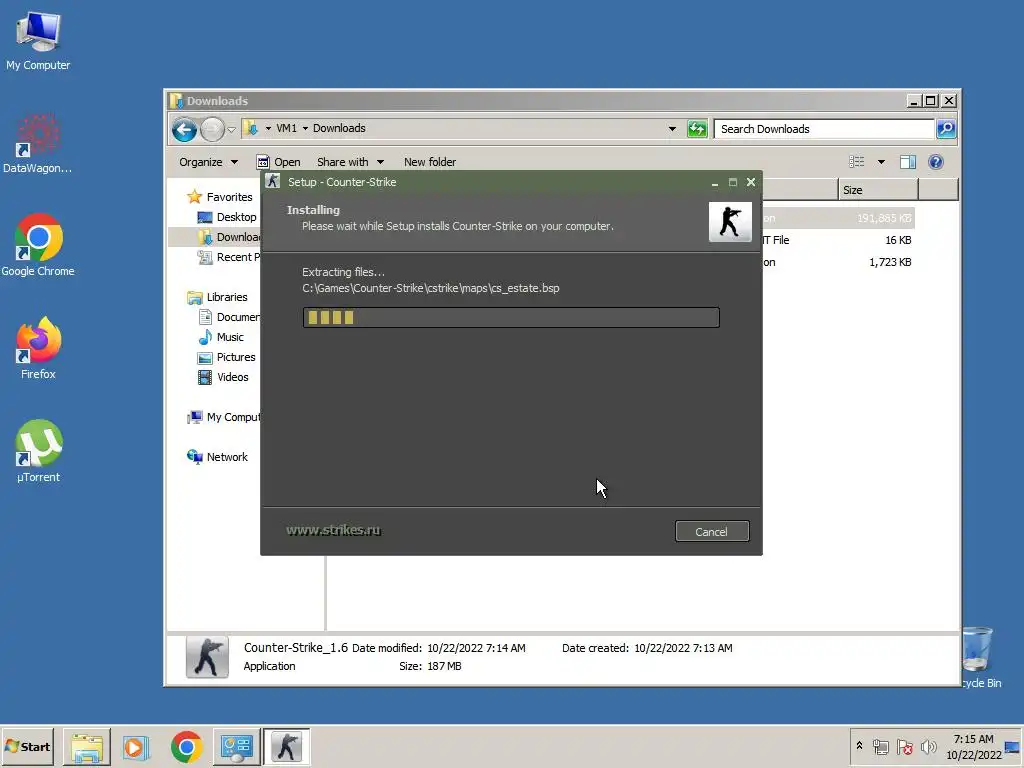
Task: Cancel the Counter-Strike installation
Action: [712, 532]
